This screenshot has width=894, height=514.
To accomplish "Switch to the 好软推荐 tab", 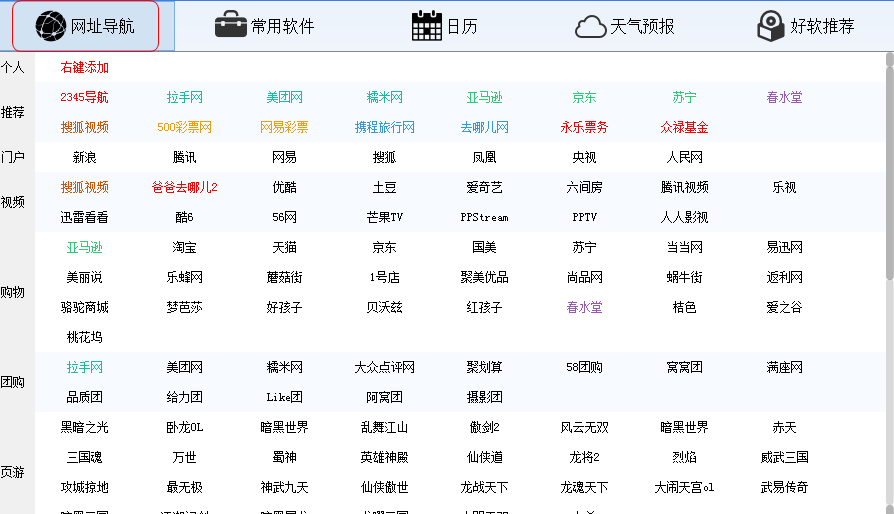I will click(806, 26).
